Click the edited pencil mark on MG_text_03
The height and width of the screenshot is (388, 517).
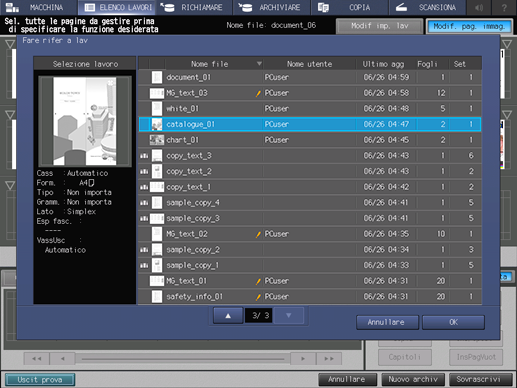[x=258, y=93]
